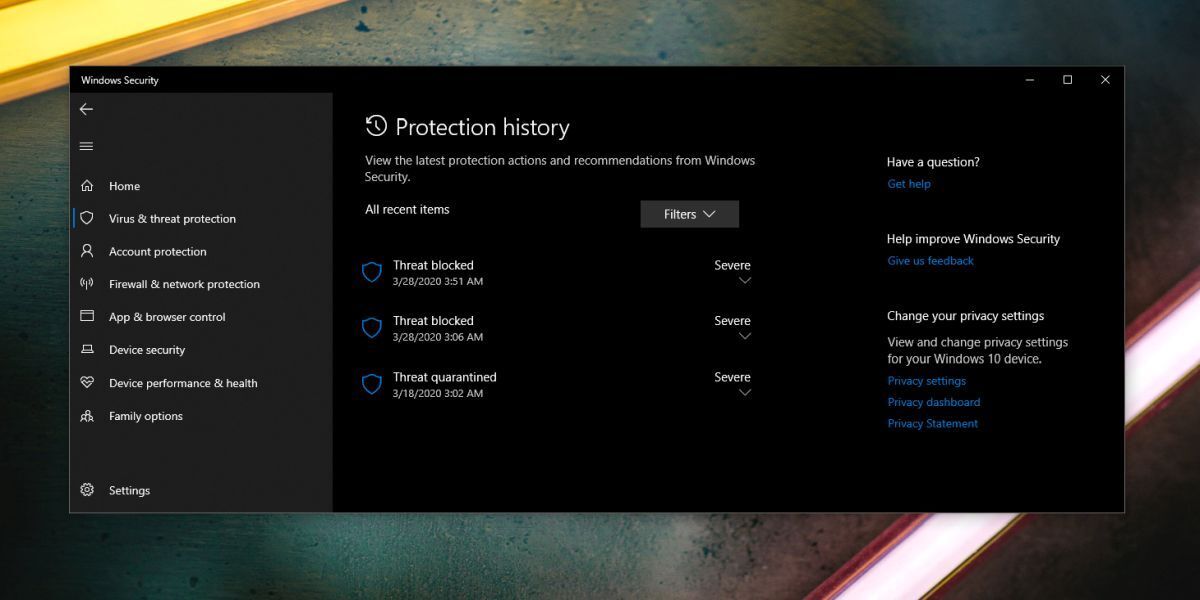Expand the Threat quarantined entry
This screenshot has height=600, width=1200.
coord(744,393)
